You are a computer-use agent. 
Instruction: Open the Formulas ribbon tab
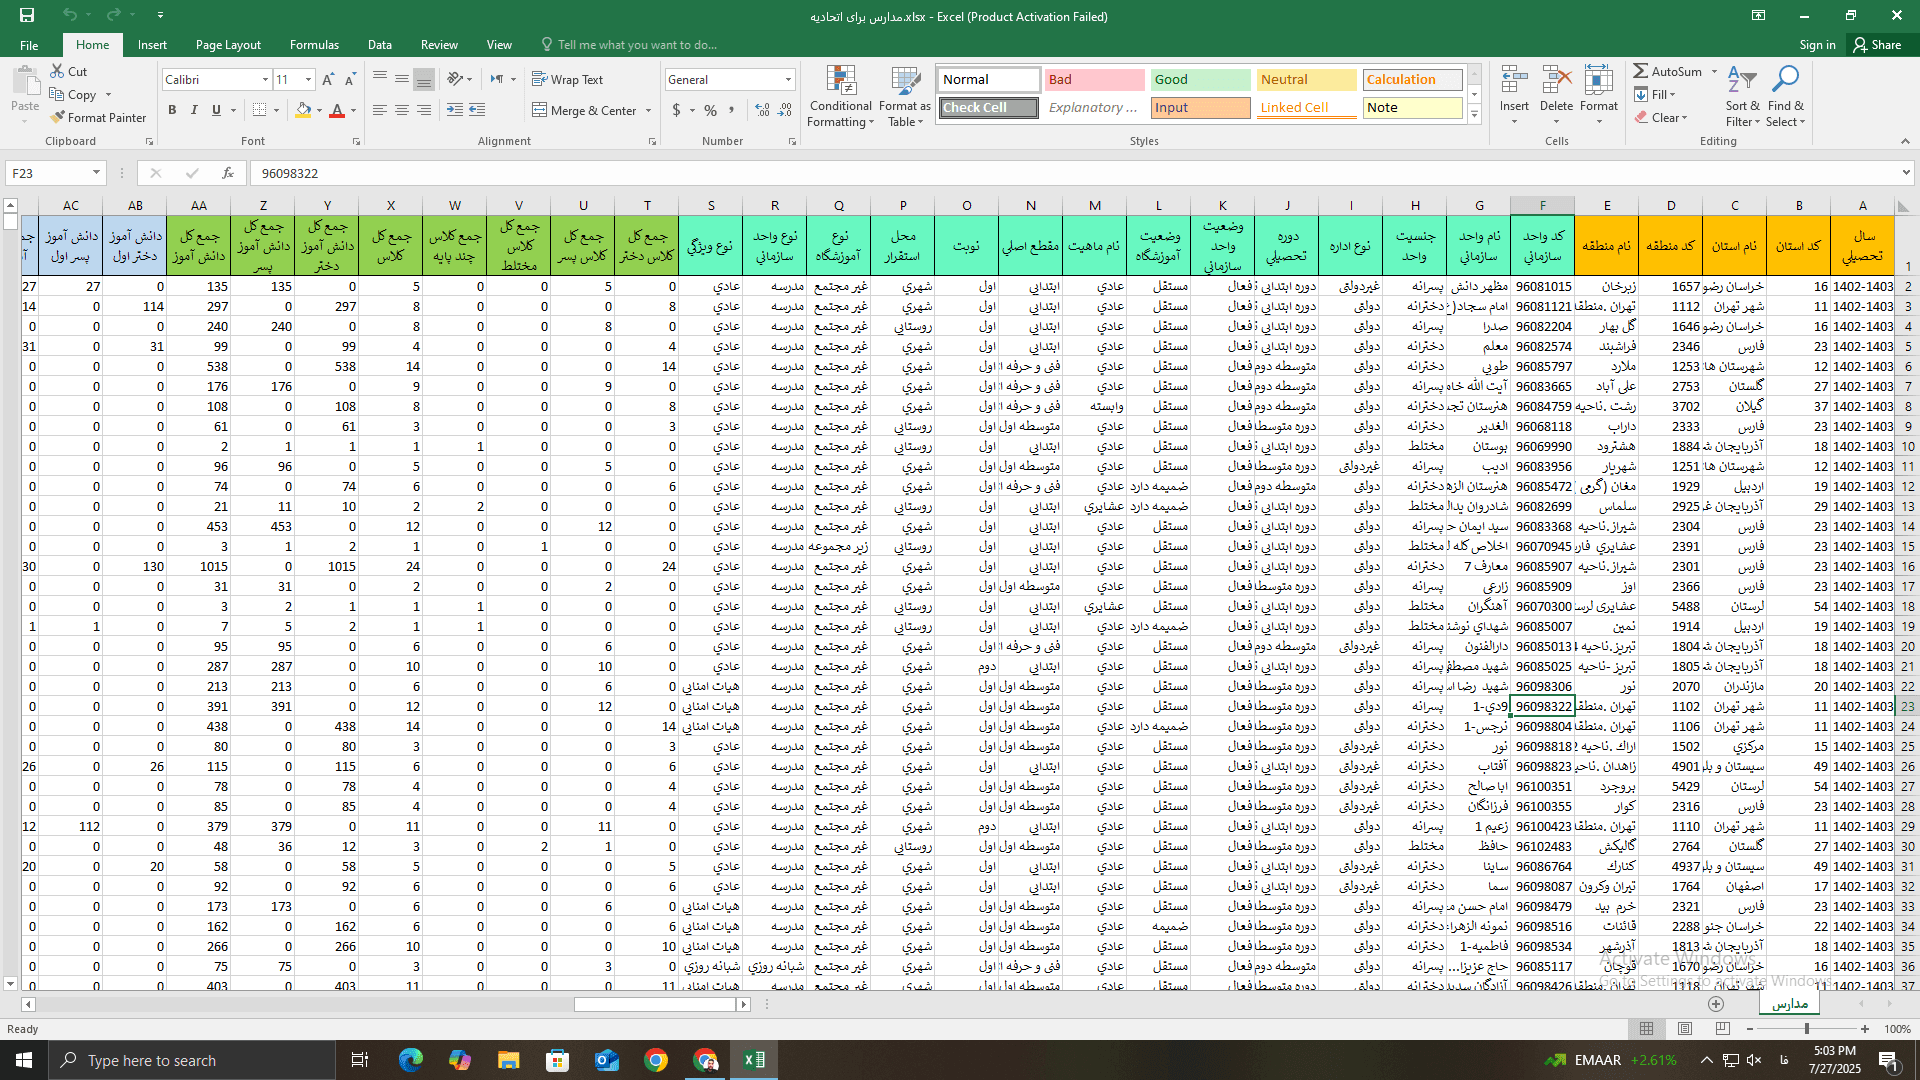(x=314, y=45)
